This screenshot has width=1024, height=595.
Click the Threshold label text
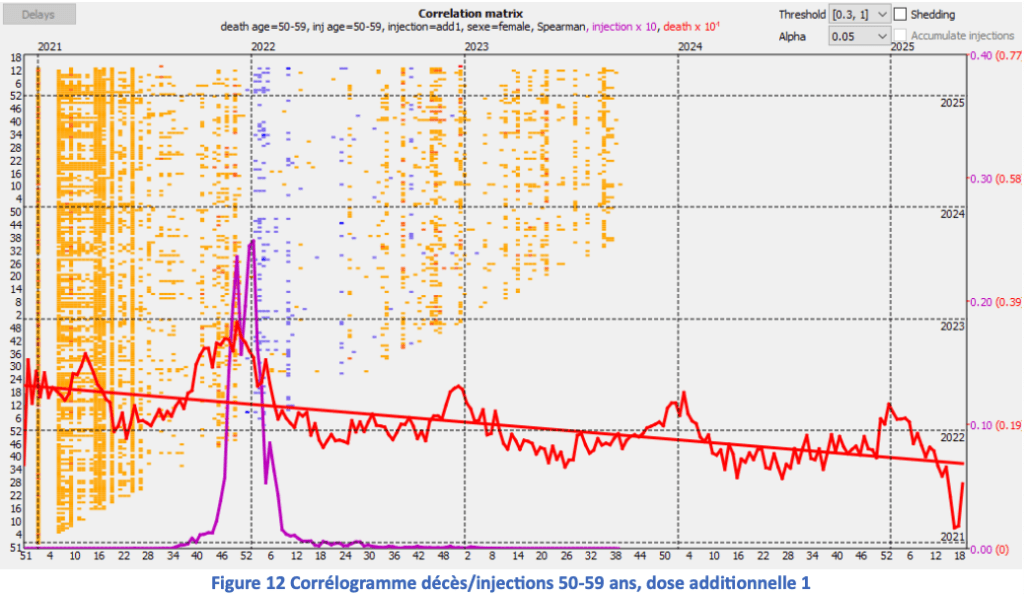point(801,15)
